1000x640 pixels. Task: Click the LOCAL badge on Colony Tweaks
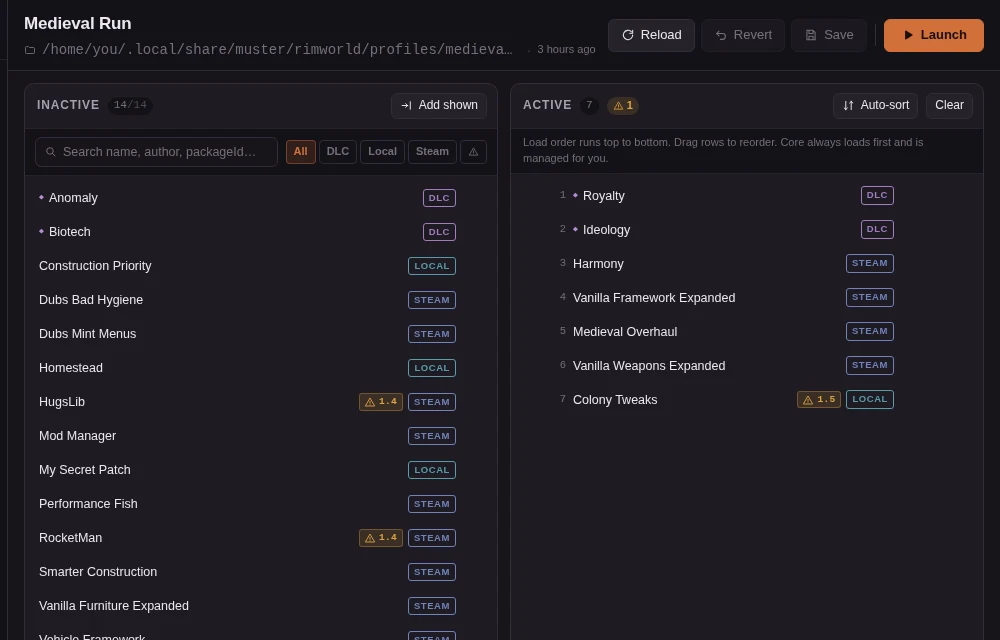coord(870,399)
